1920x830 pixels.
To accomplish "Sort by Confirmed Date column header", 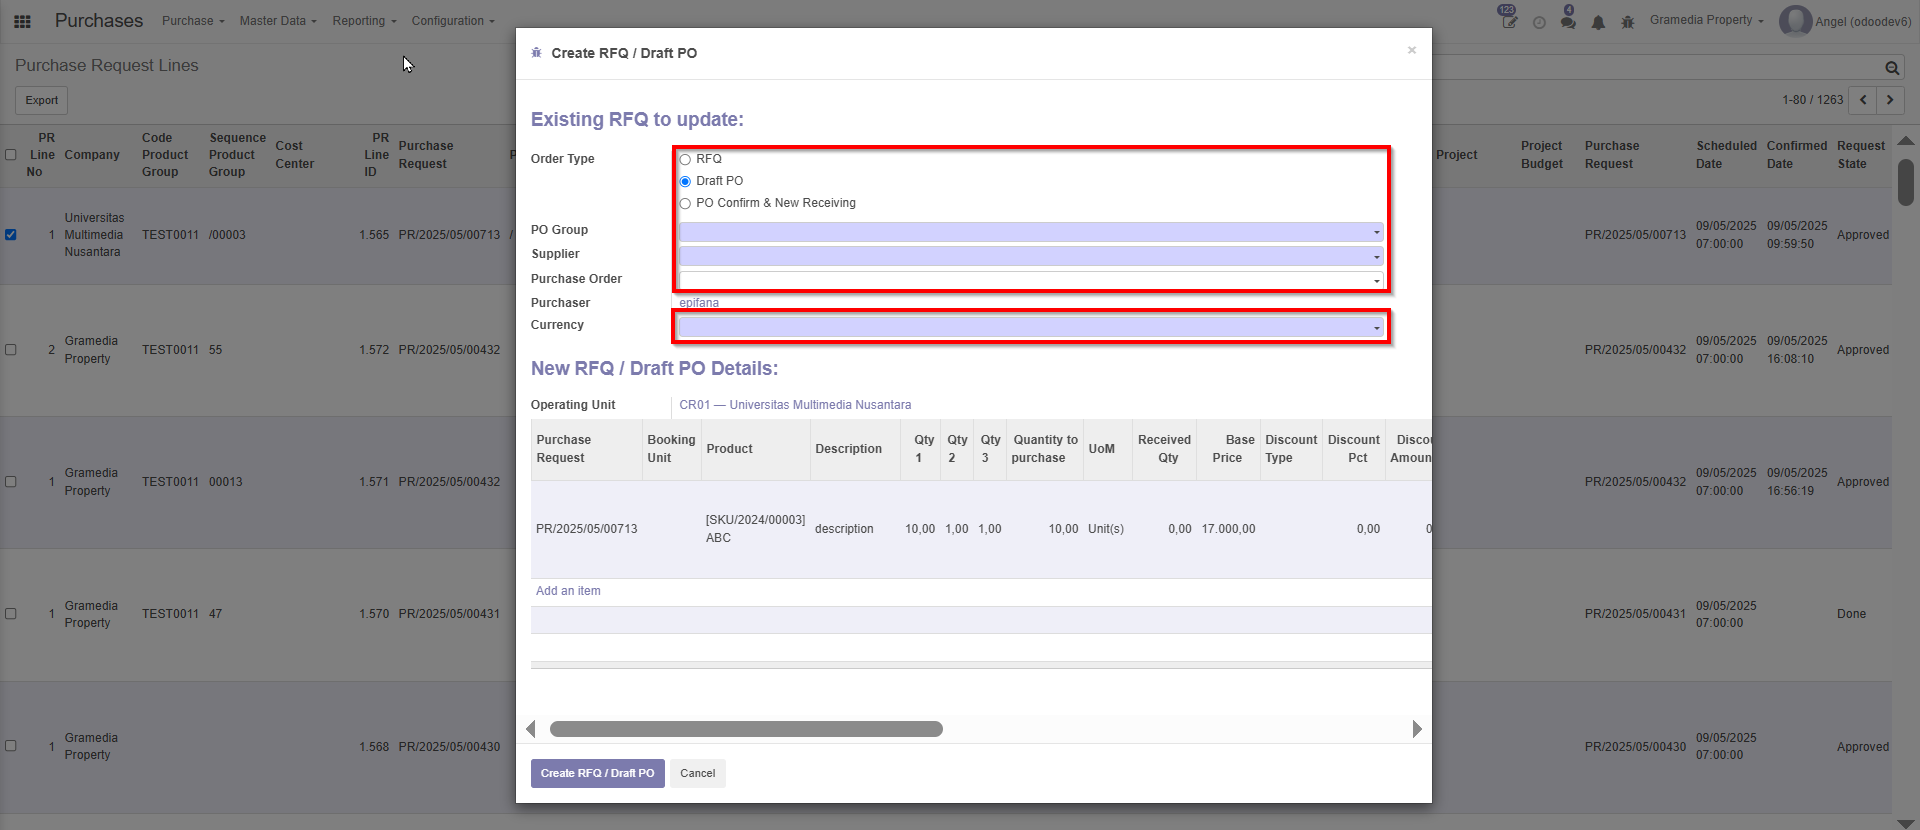I will click(1797, 155).
